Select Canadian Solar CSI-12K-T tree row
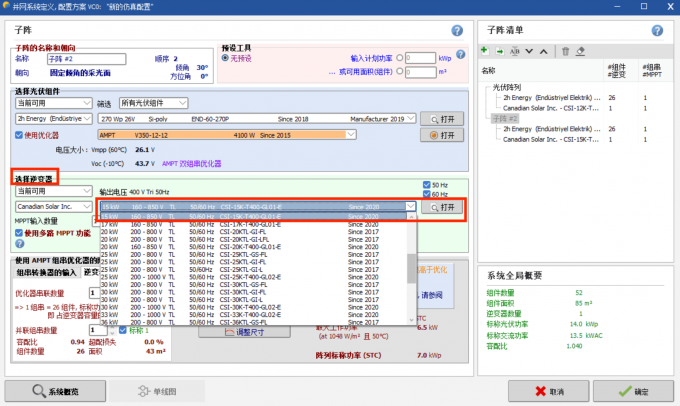The width and height of the screenshot is (680, 406). coord(551,108)
